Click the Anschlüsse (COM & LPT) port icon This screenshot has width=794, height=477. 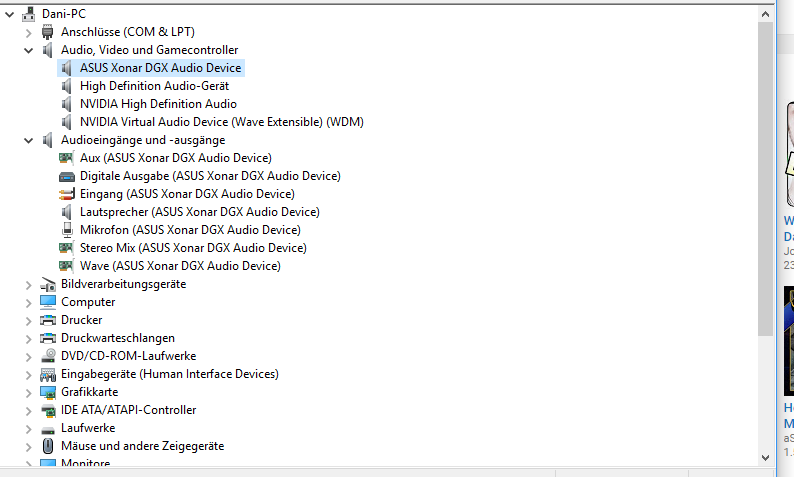tap(48, 32)
